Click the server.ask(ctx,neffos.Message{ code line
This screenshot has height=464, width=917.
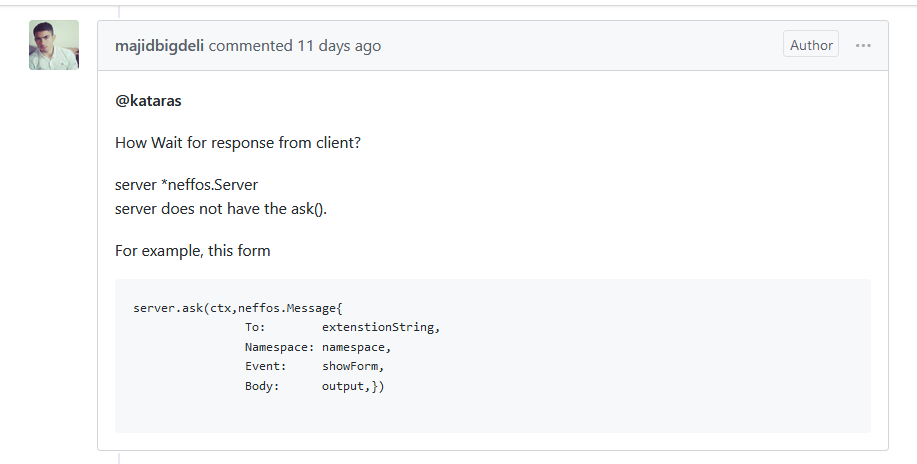238,308
